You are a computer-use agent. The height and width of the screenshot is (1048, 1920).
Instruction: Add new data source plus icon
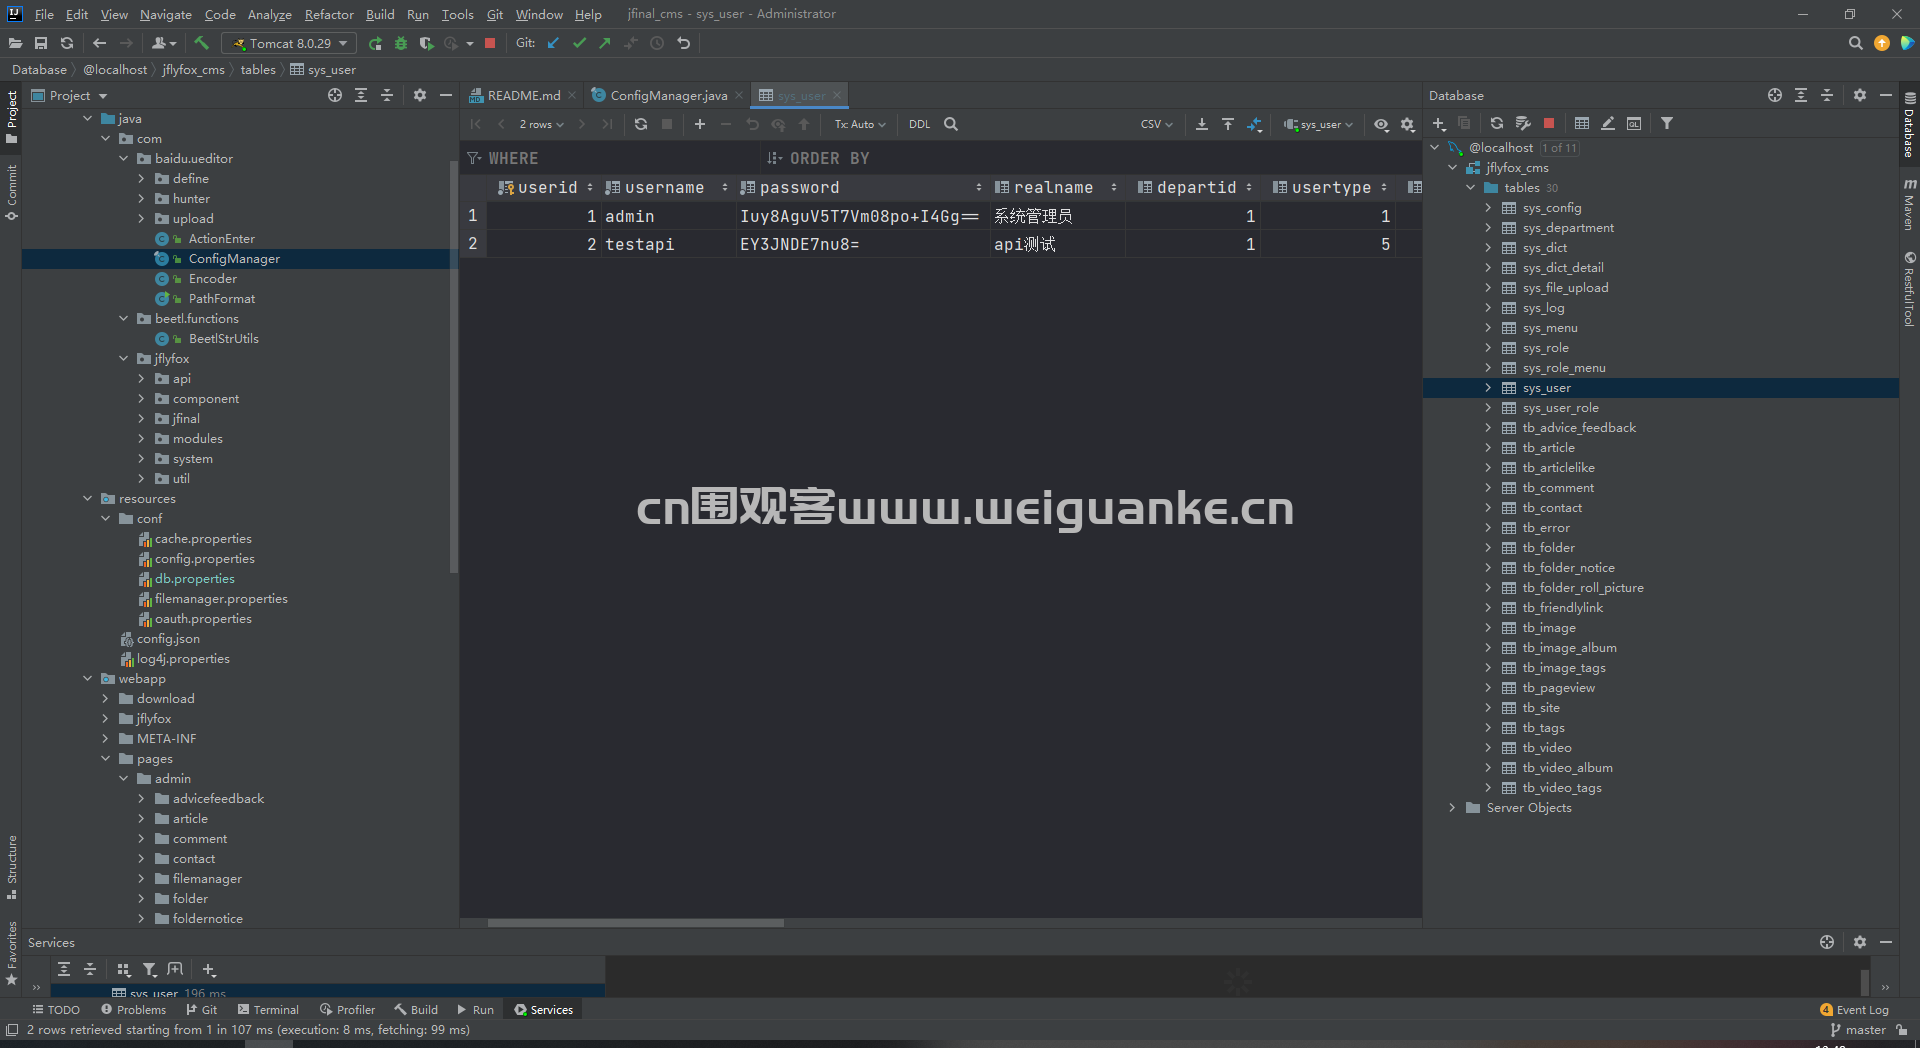pos(1439,123)
